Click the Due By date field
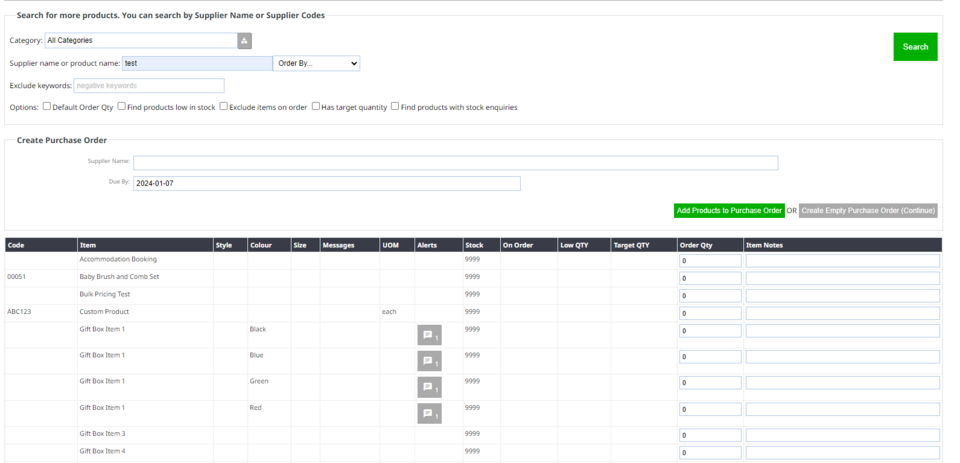960x463 pixels. pos(327,184)
